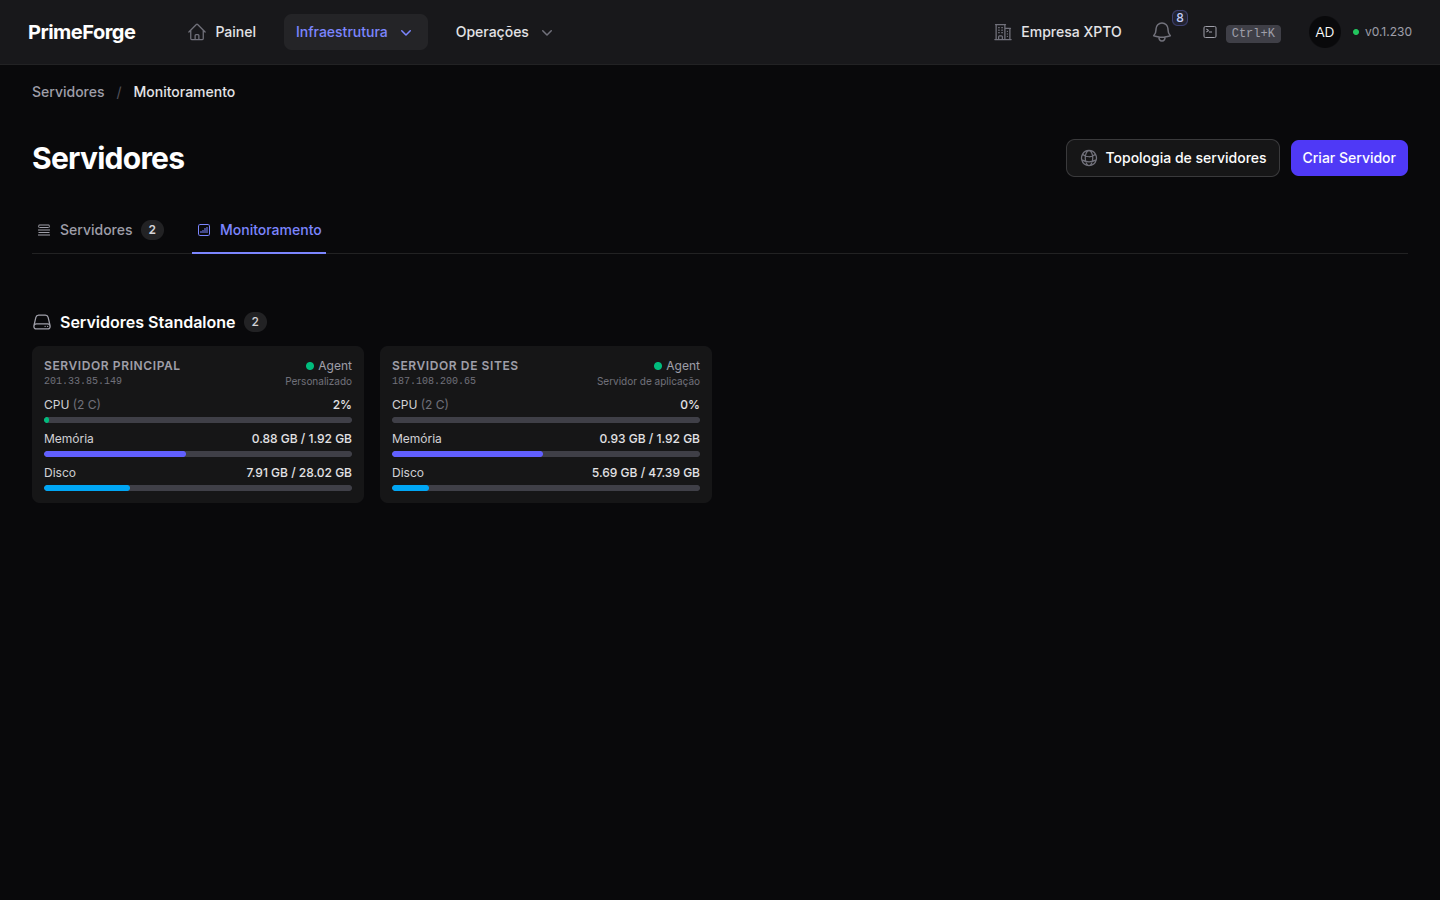Click the CPU bar of SERVIDOR PRINCIPAL
Image resolution: width=1440 pixels, height=900 pixels.
click(x=198, y=420)
